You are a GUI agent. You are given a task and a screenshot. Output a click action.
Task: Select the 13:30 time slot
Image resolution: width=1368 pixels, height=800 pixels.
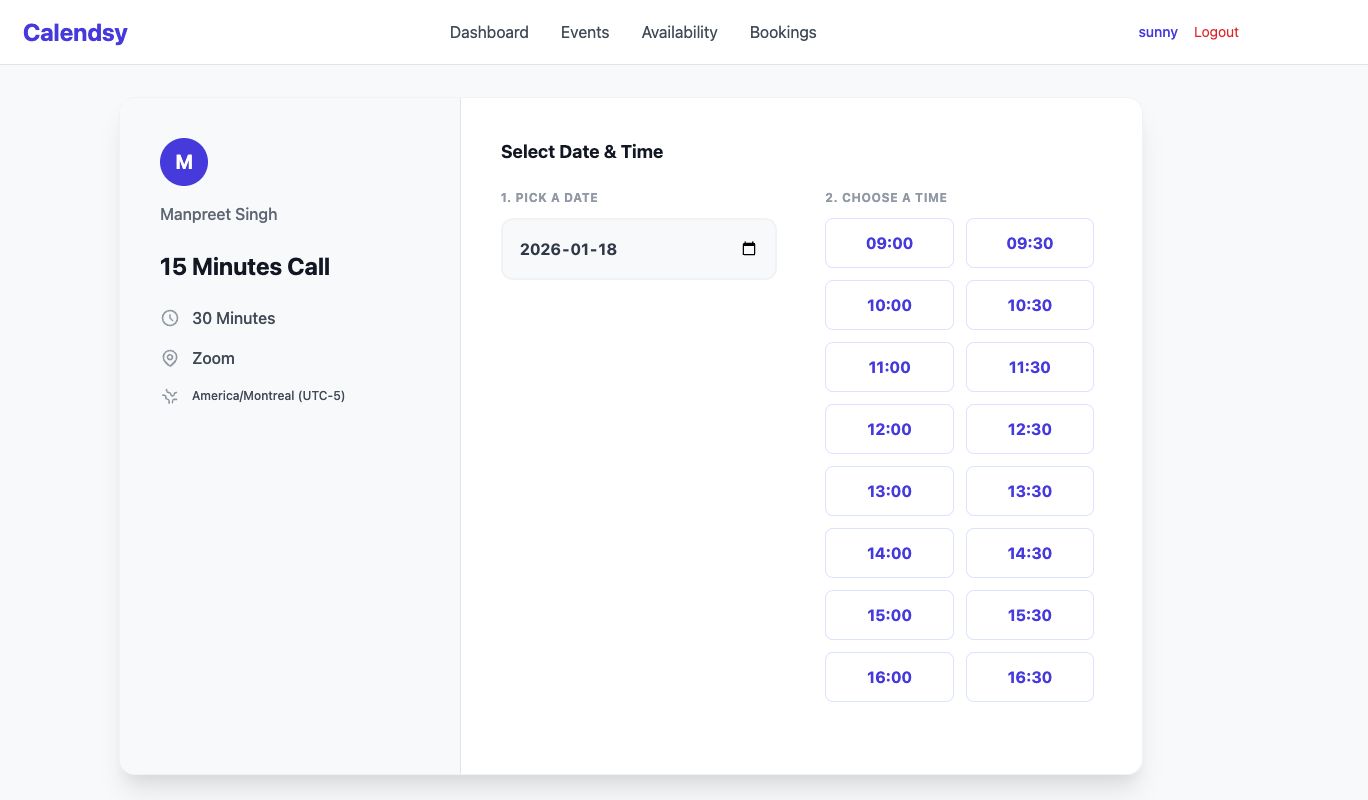(1030, 491)
